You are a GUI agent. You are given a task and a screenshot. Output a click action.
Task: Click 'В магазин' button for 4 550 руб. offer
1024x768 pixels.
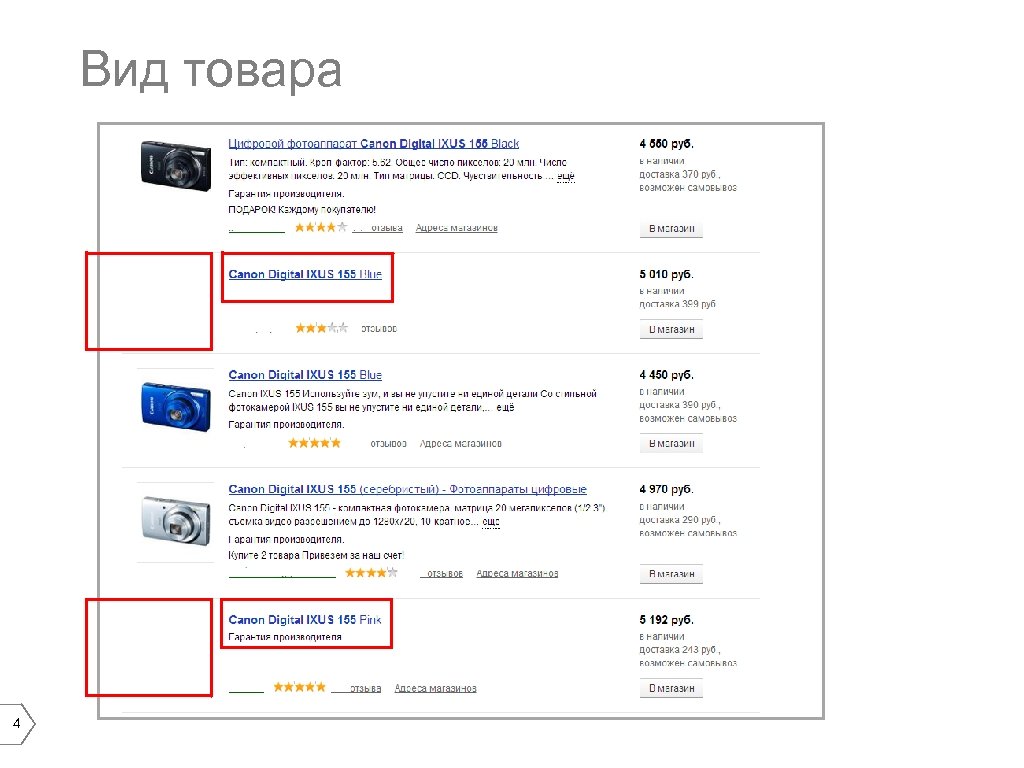pos(671,229)
